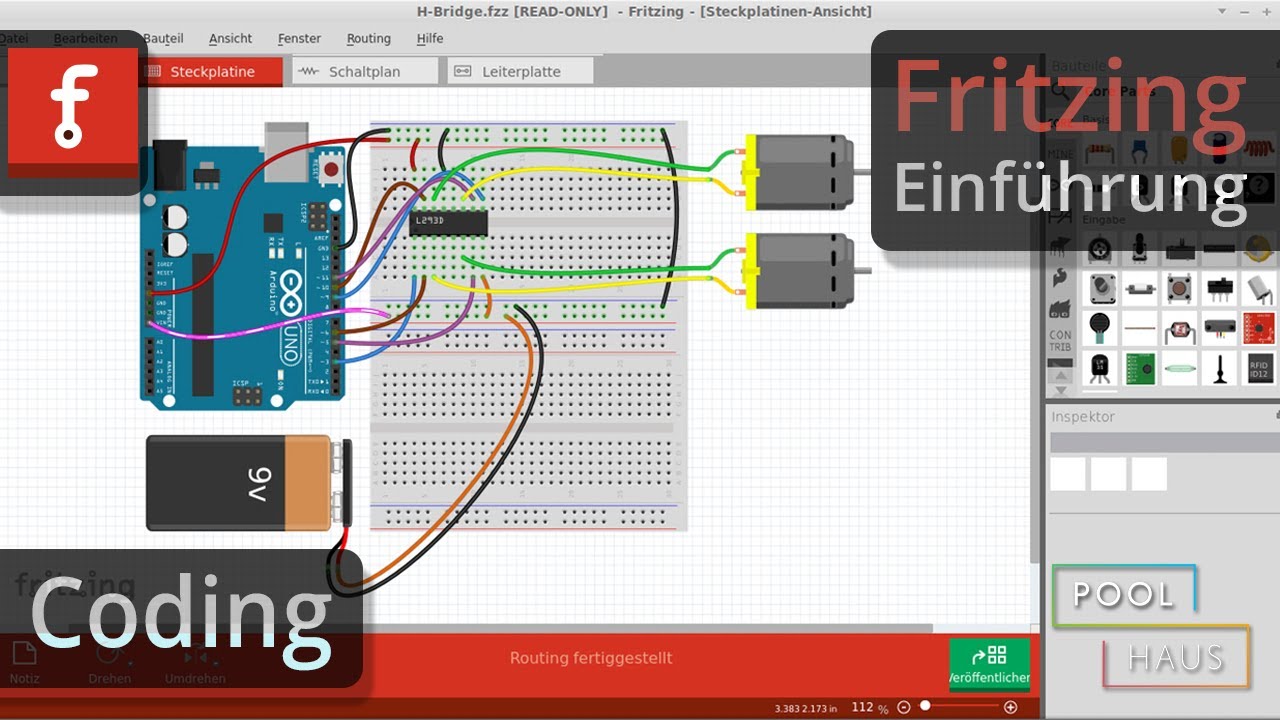Select the green glass reed switch part
1280x720 pixels.
(1179, 367)
